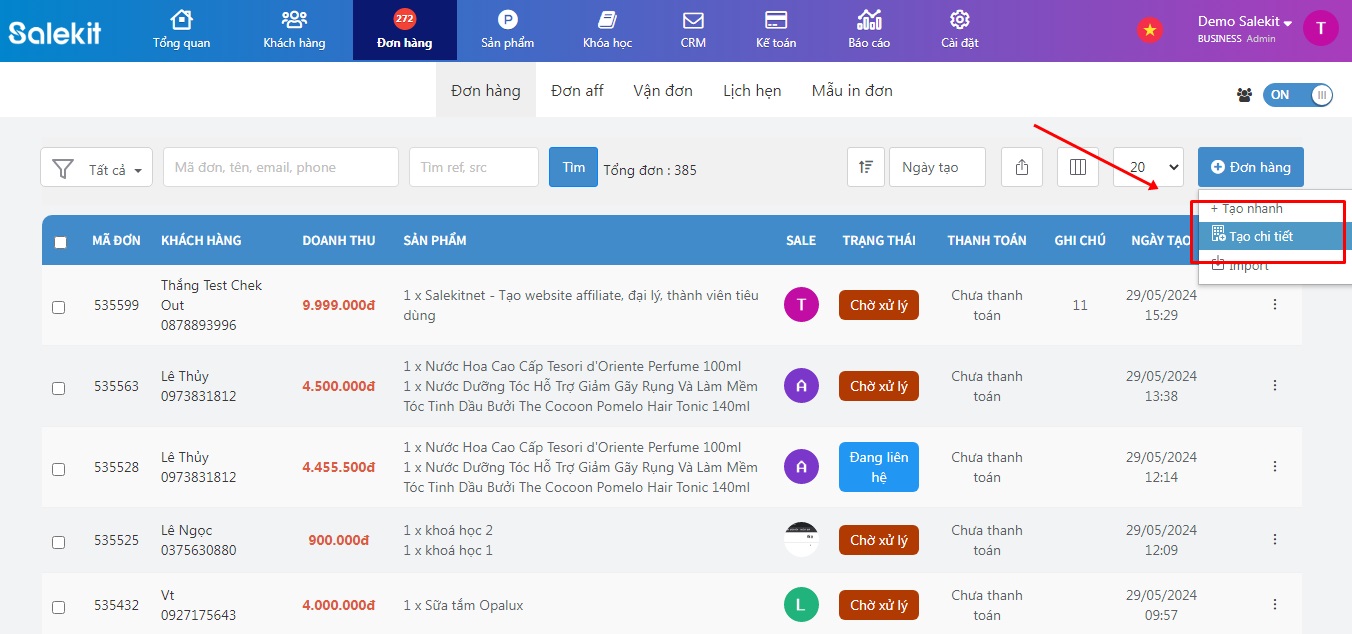
Task: Choose Tạo chi tiết from menu
Action: (1260, 236)
